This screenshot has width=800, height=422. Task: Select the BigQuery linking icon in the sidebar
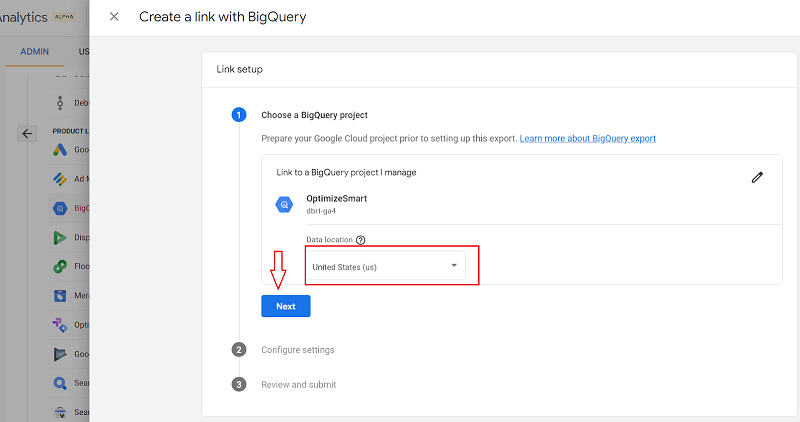point(60,208)
